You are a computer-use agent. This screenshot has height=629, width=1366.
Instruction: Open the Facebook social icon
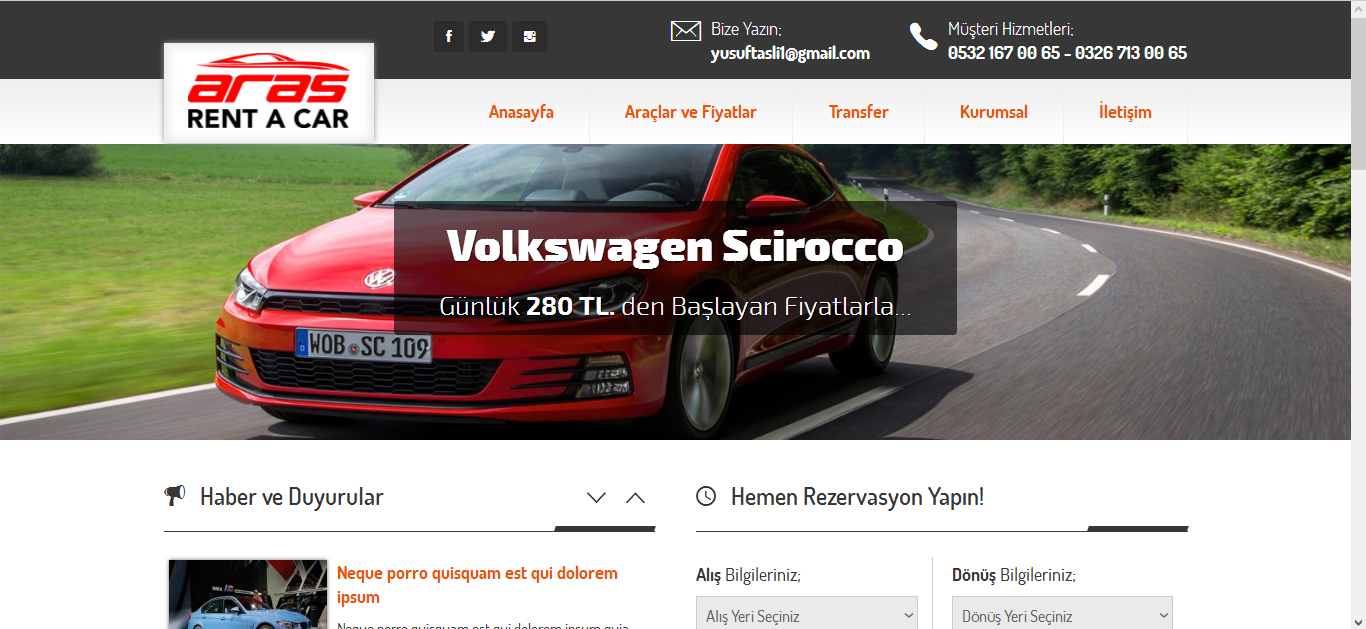click(x=449, y=37)
